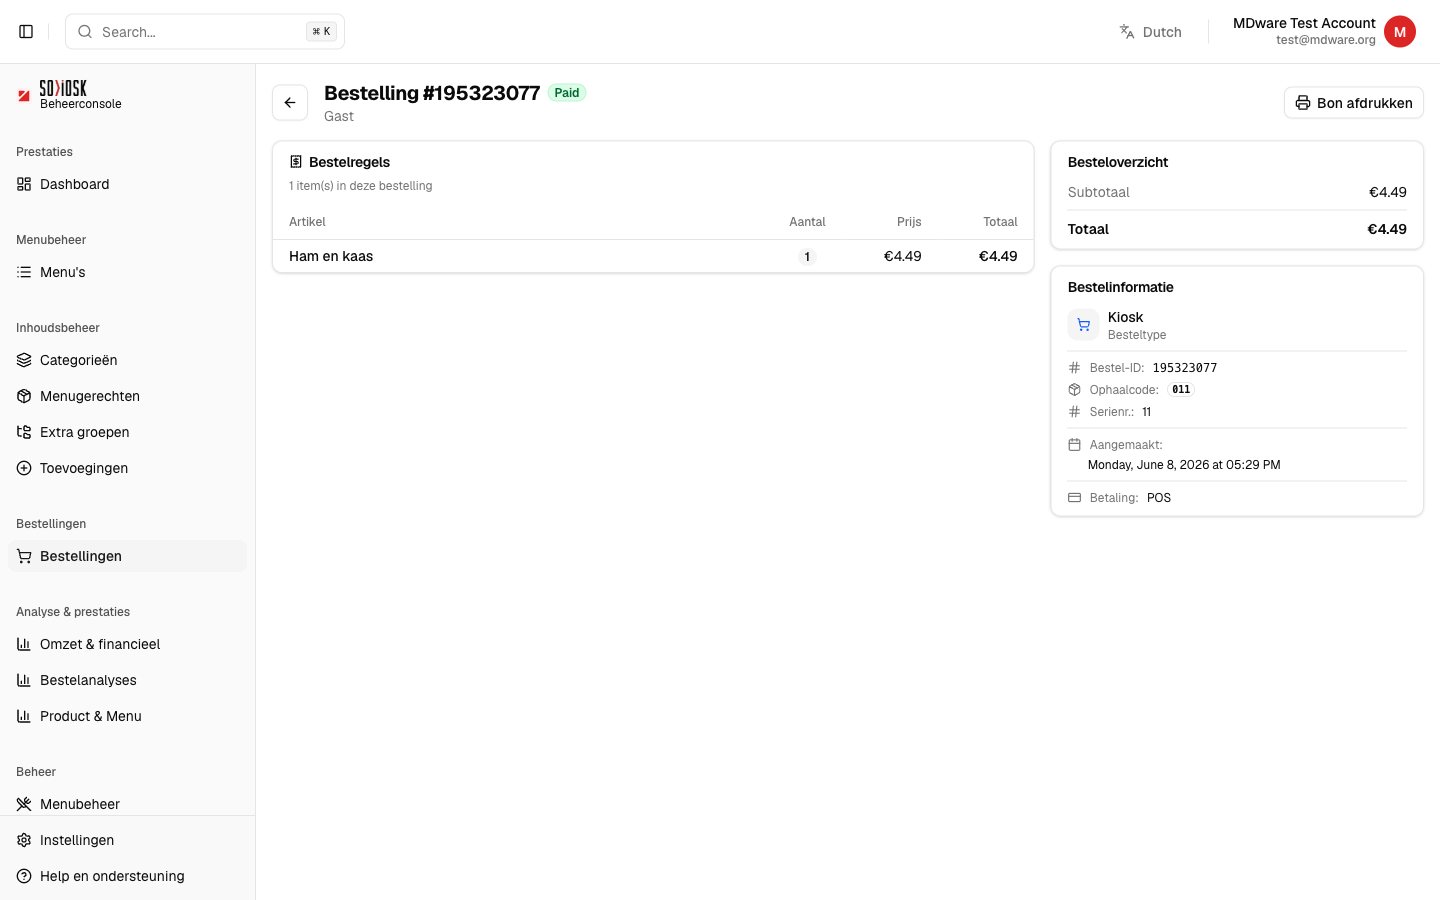Click the quantity badge 1
Viewport: 1440px width, 900px height.
(x=807, y=257)
